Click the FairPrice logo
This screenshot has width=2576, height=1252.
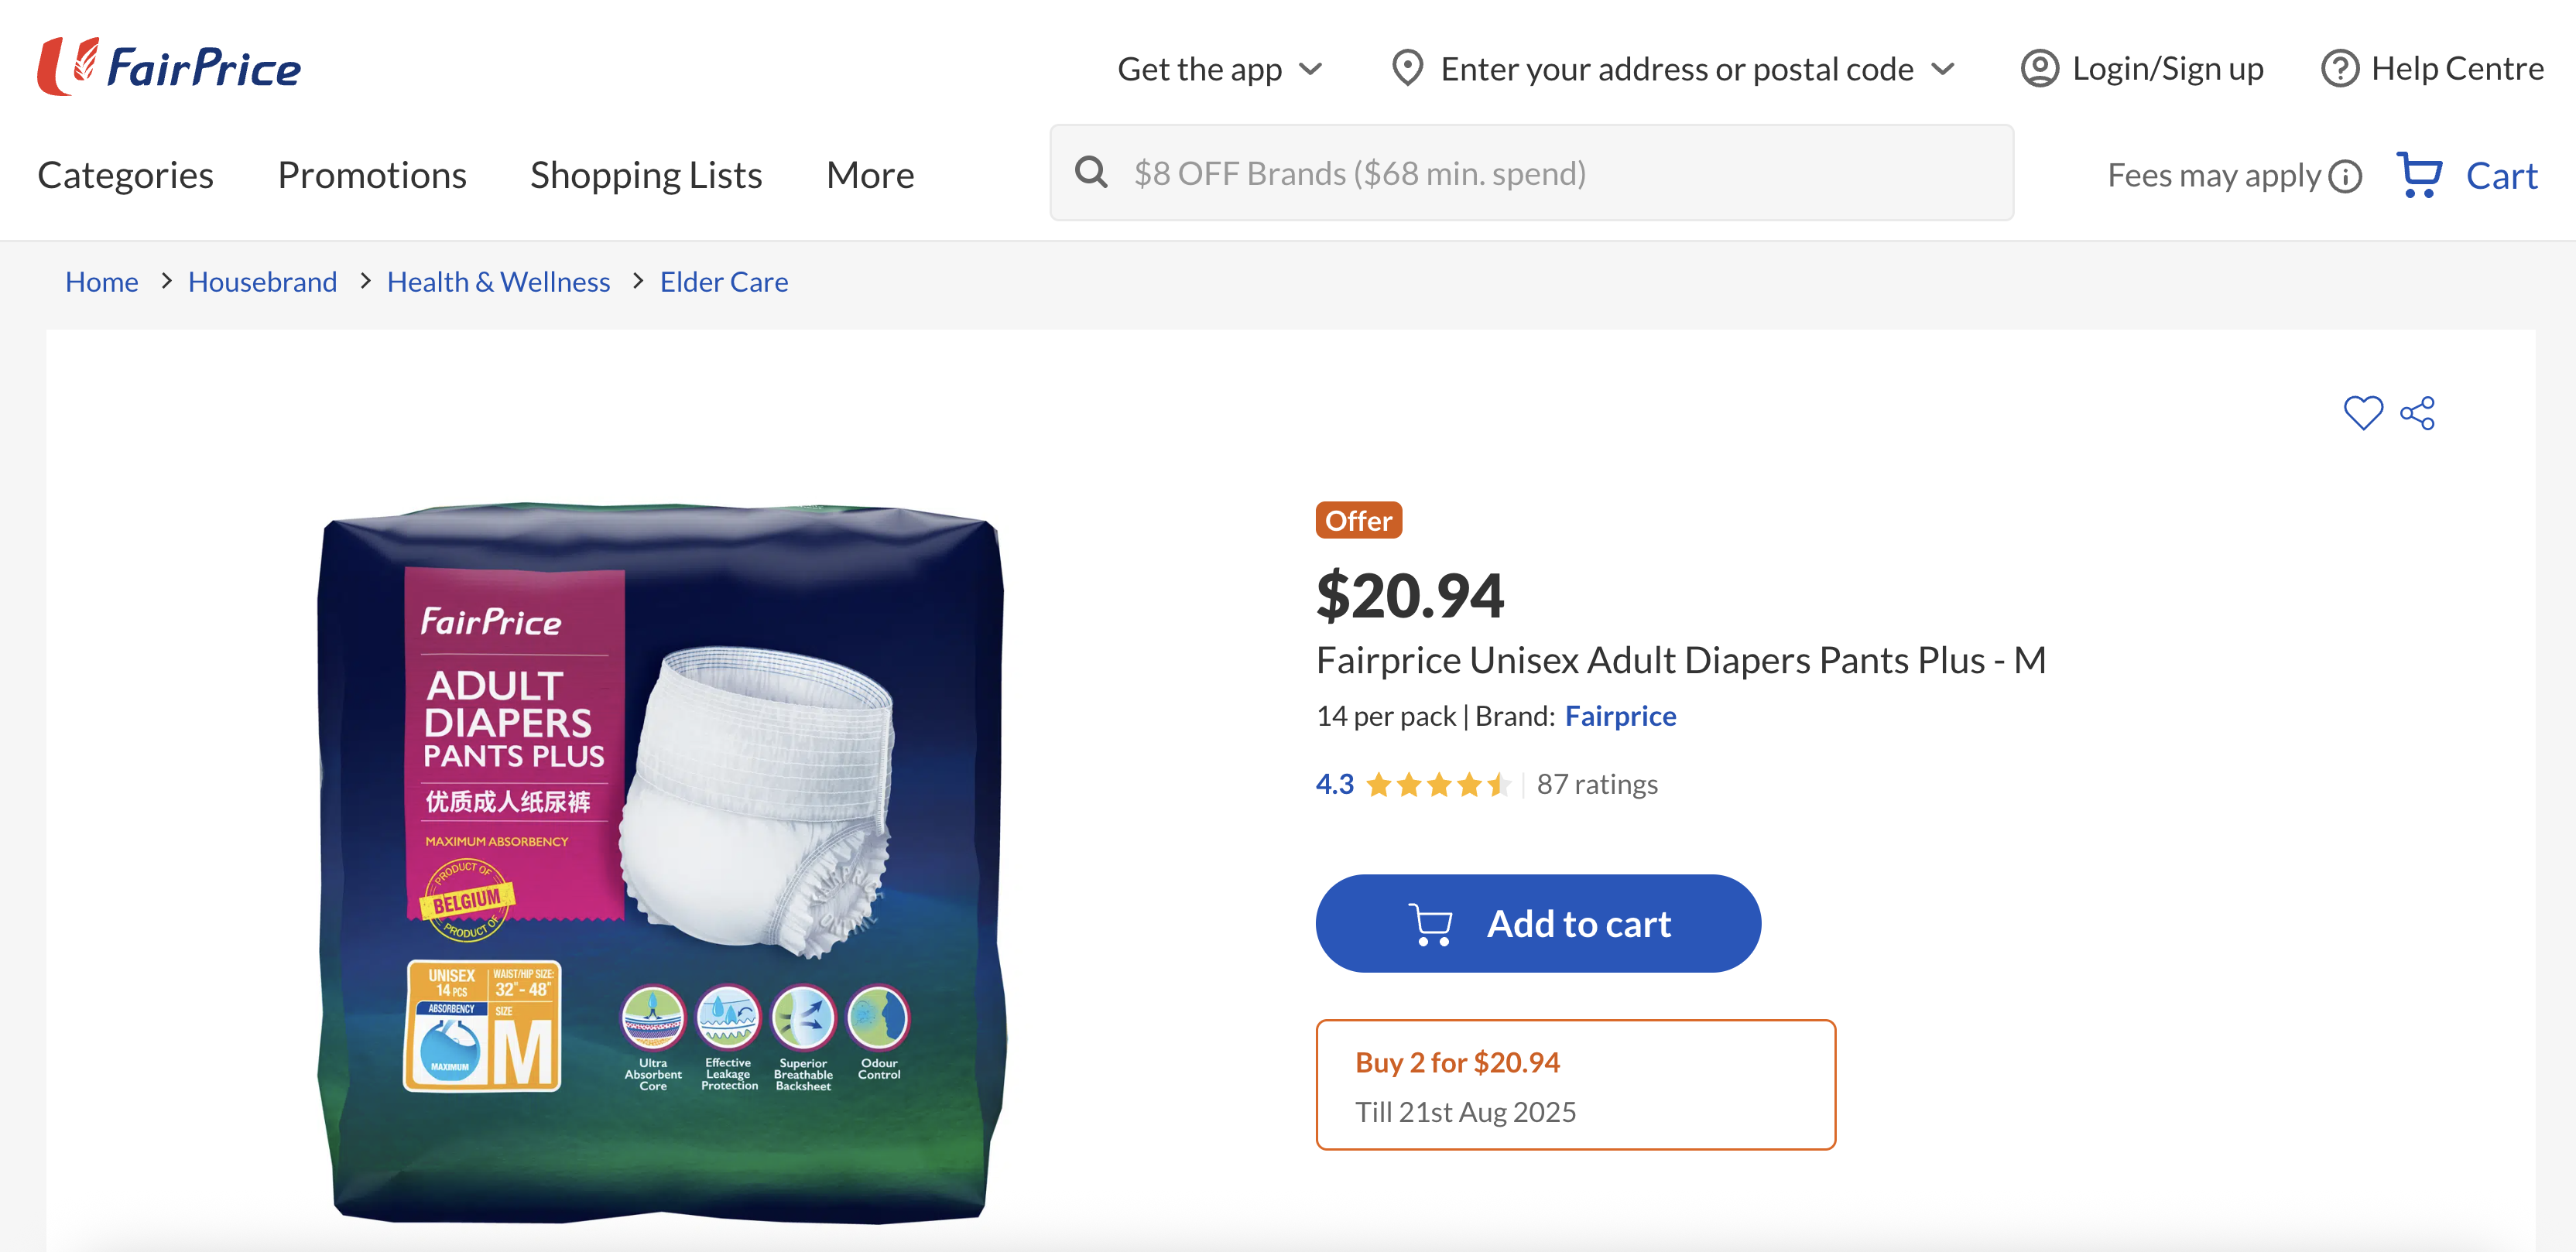pyautogui.click(x=169, y=67)
